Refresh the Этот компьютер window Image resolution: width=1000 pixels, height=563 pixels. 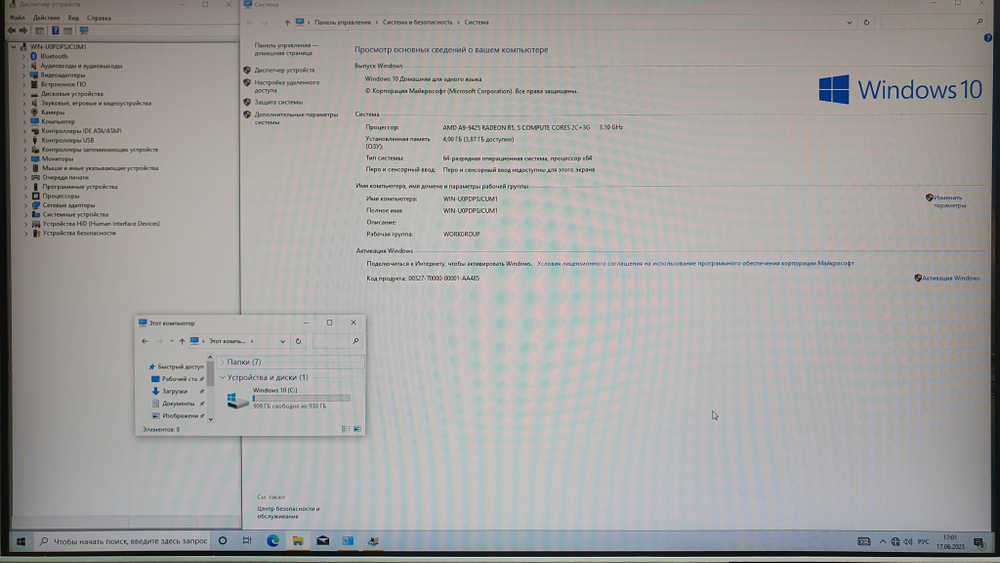pos(298,341)
